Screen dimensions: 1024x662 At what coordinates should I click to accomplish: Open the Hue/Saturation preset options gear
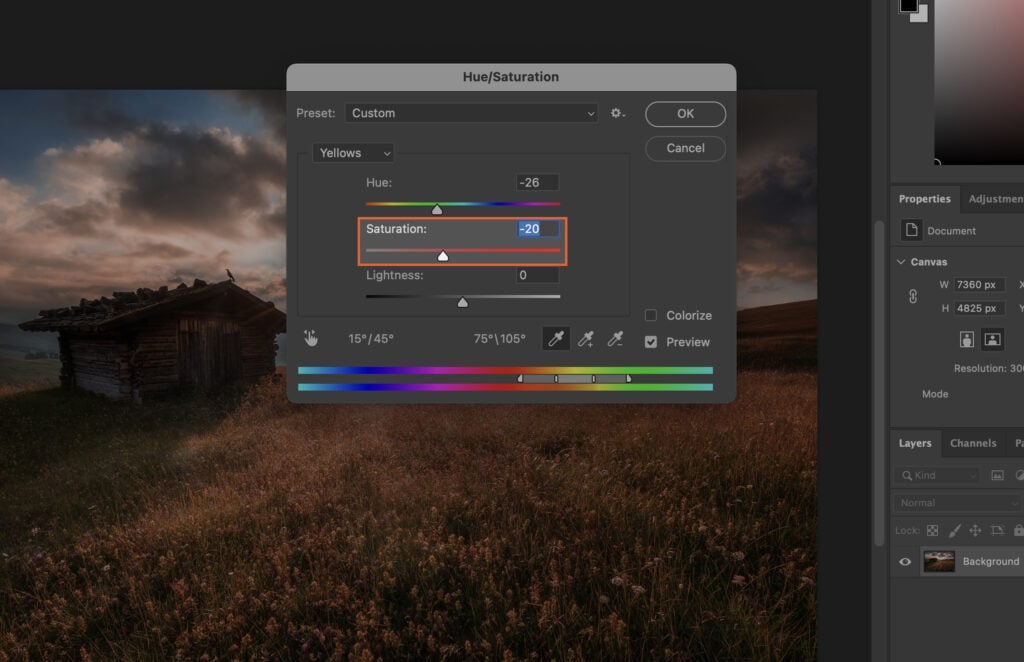tap(617, 113)
